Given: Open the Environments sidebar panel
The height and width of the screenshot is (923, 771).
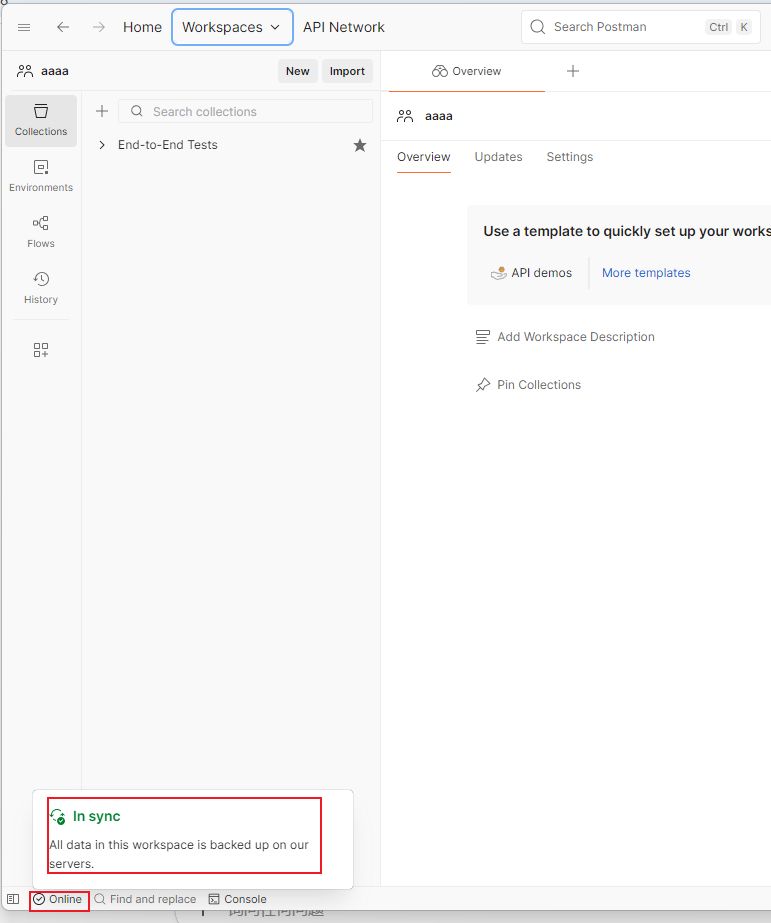Looking at the screenshot, I should [x=41, y=176].
